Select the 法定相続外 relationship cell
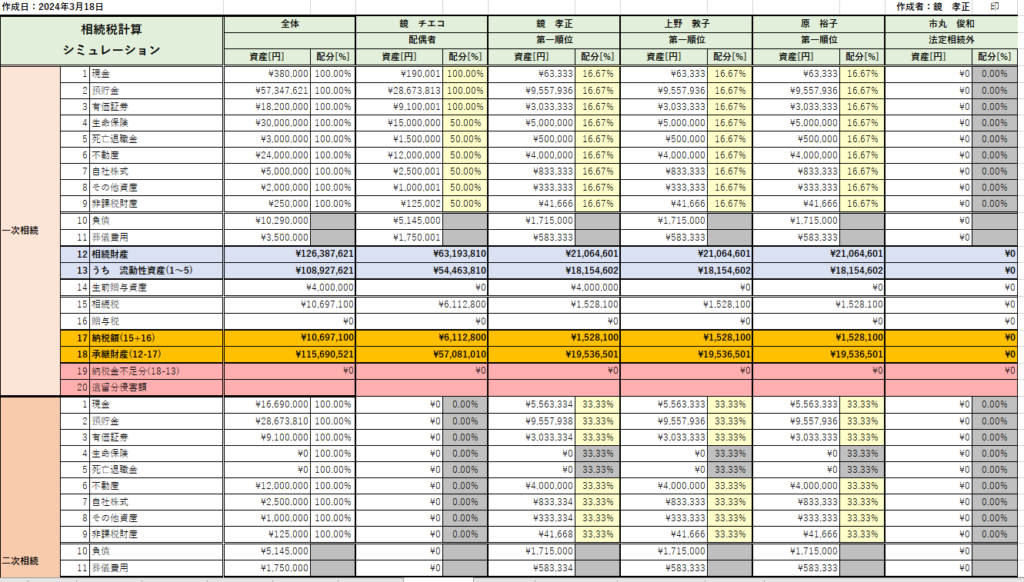This screenshot has width=1024, height=582. click(x=949, y=40)
